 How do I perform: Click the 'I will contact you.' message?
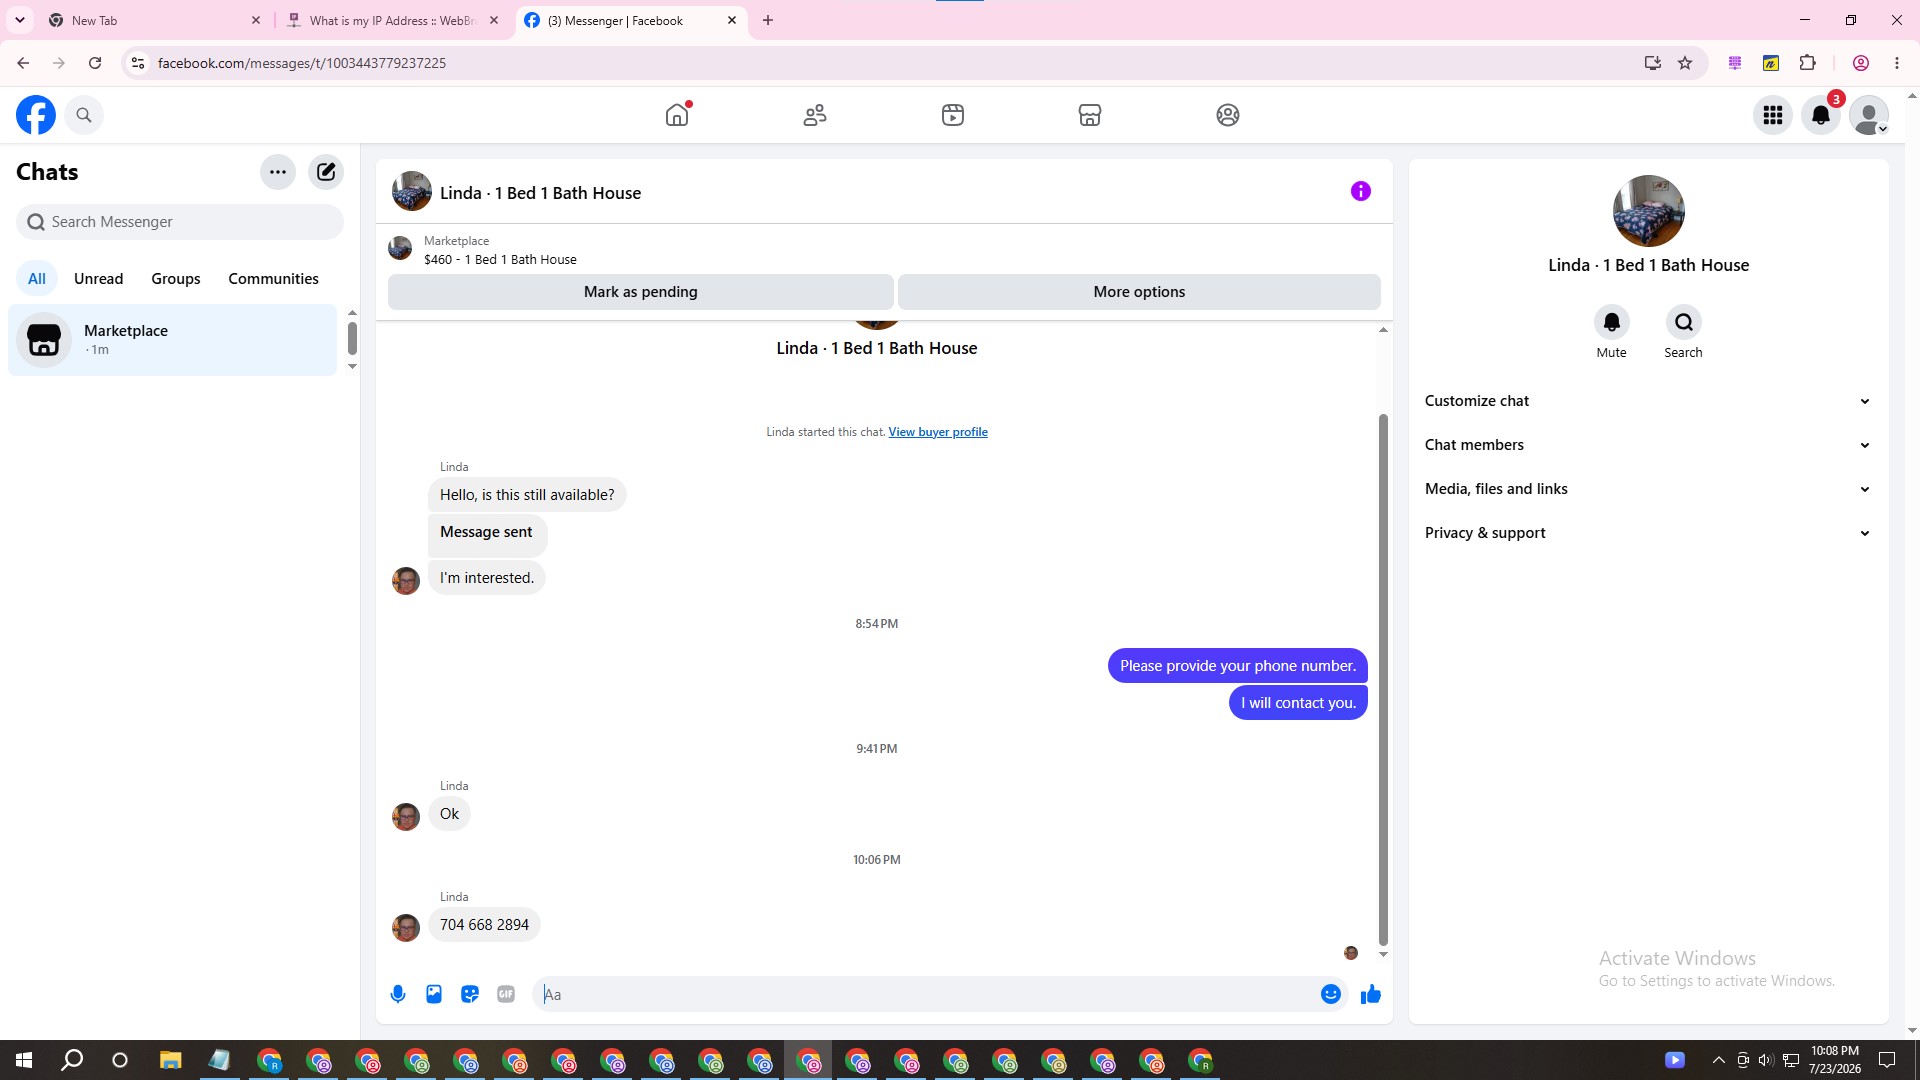point(1298,703)
